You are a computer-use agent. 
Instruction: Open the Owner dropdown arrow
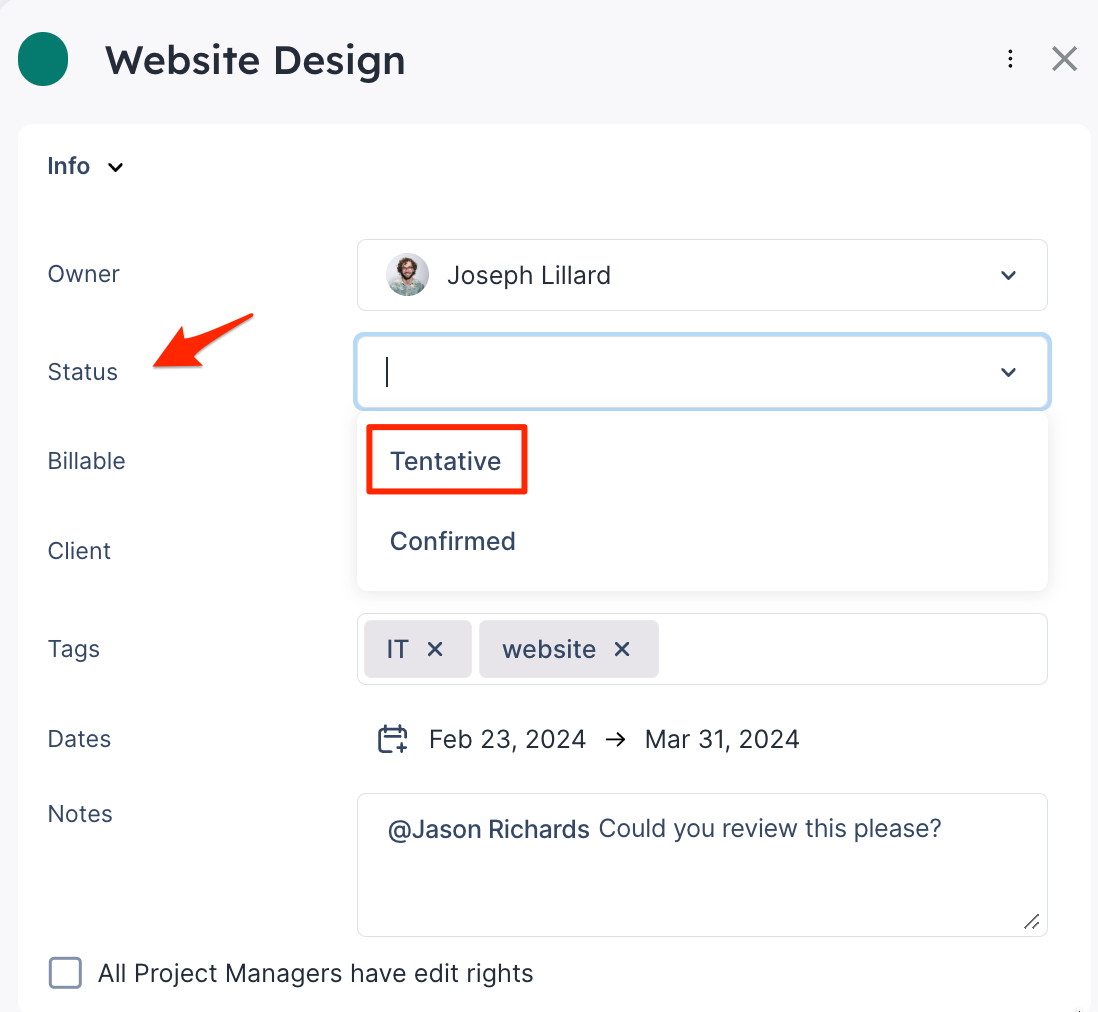point(1008,275)
